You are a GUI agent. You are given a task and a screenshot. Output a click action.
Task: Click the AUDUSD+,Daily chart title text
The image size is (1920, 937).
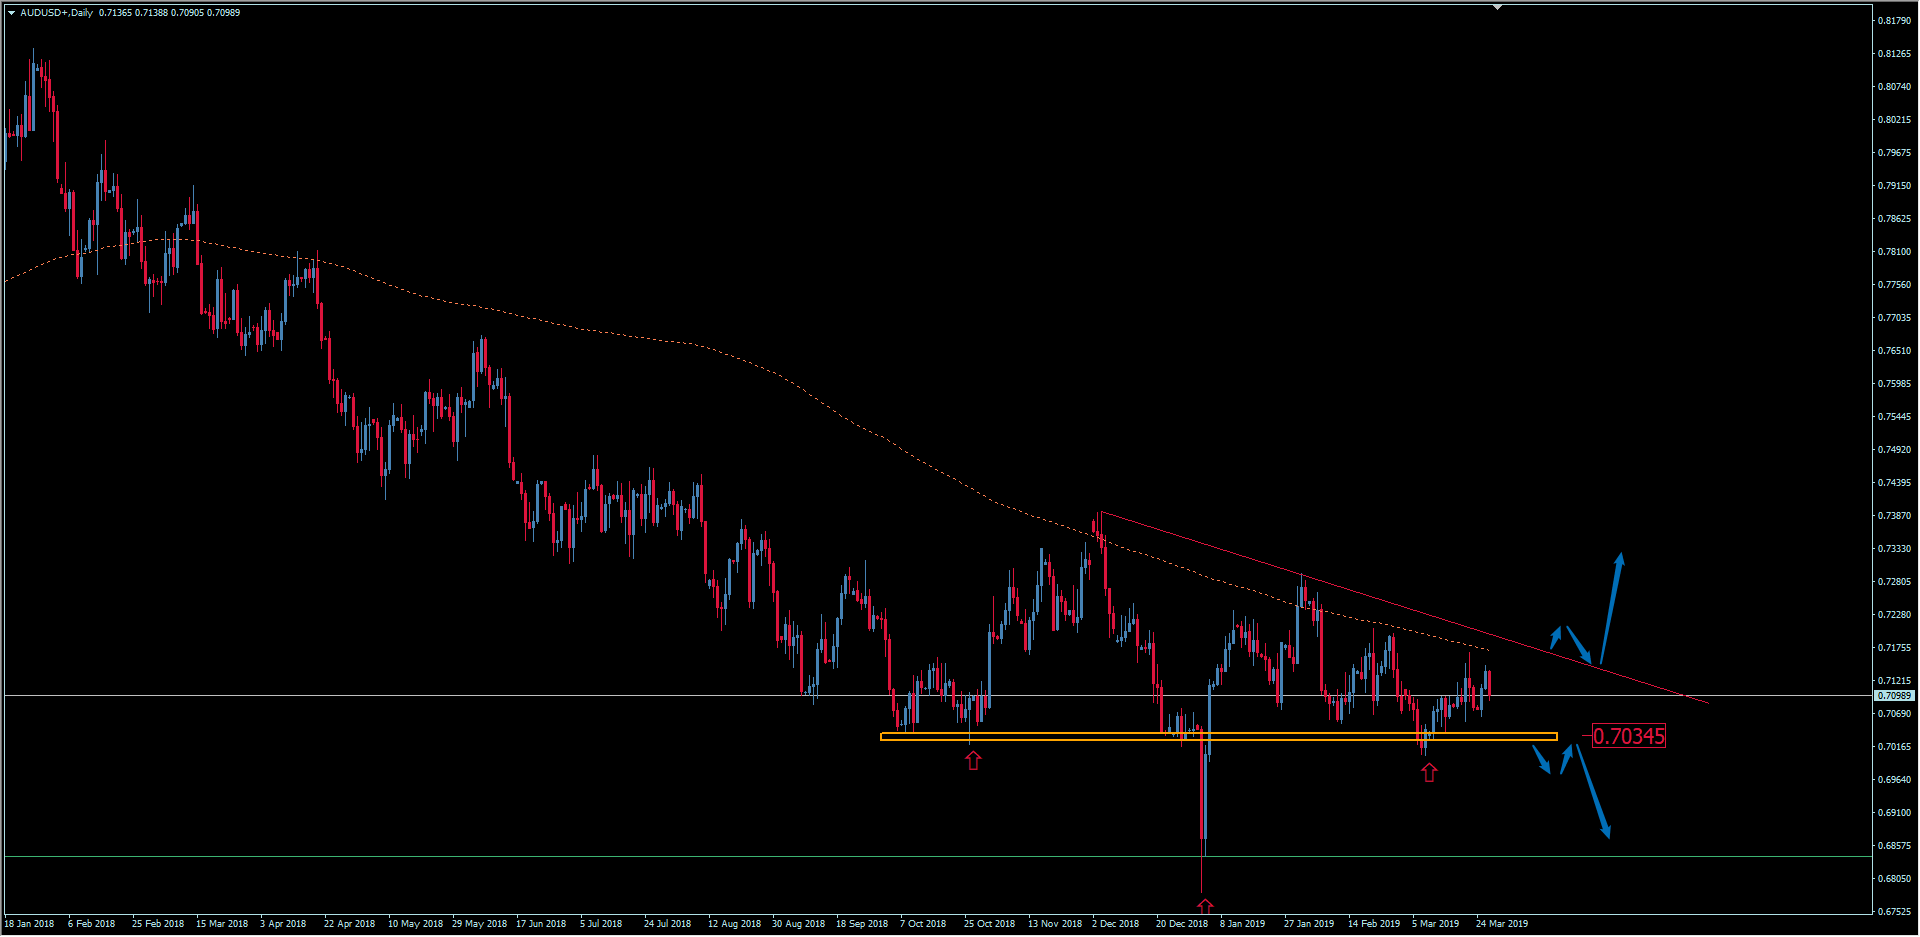(x=56, y=13)
